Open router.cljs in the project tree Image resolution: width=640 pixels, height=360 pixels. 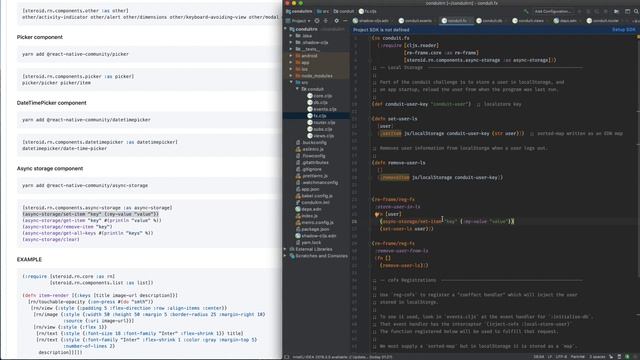[321, 122]
